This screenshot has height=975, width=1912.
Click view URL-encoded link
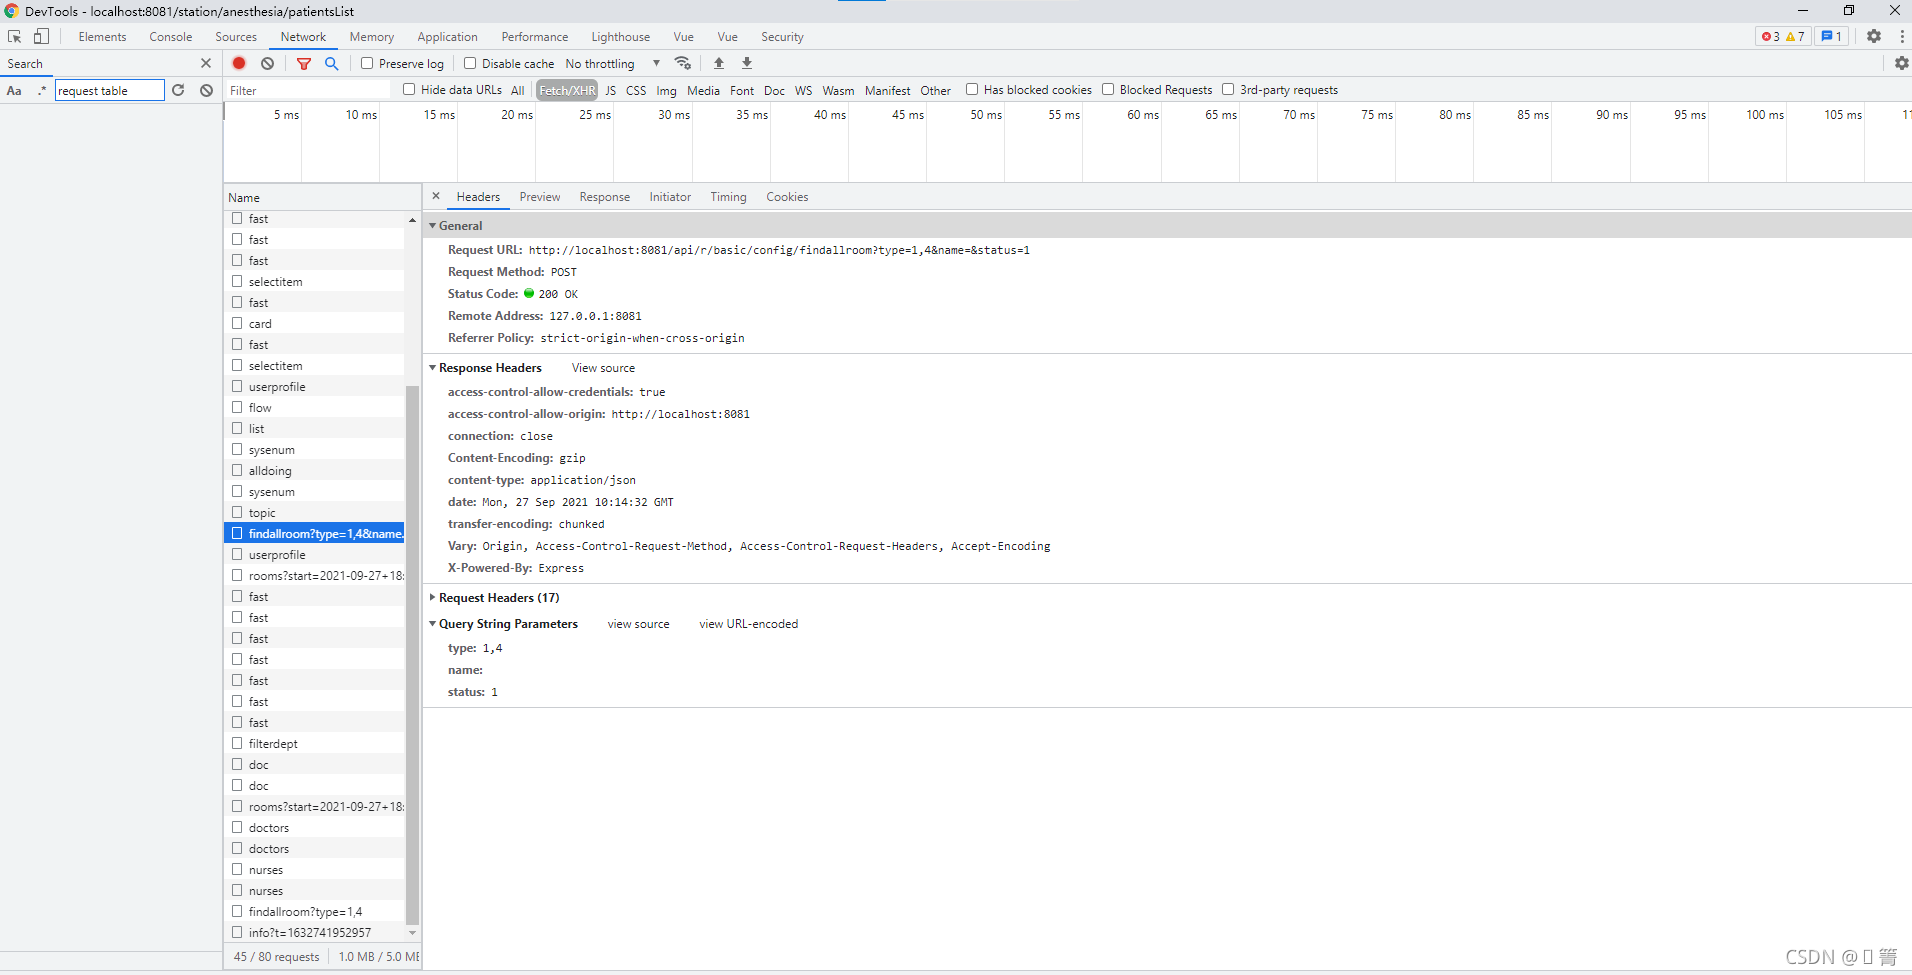pos(748,624)
